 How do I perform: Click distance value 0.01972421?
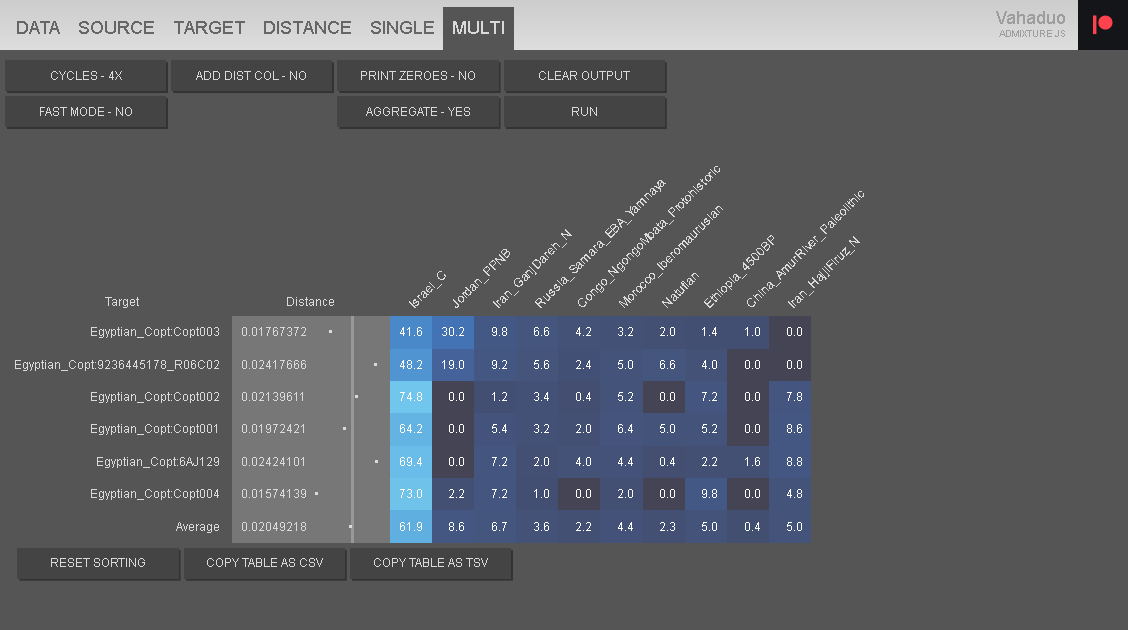(x=273, y=429)
